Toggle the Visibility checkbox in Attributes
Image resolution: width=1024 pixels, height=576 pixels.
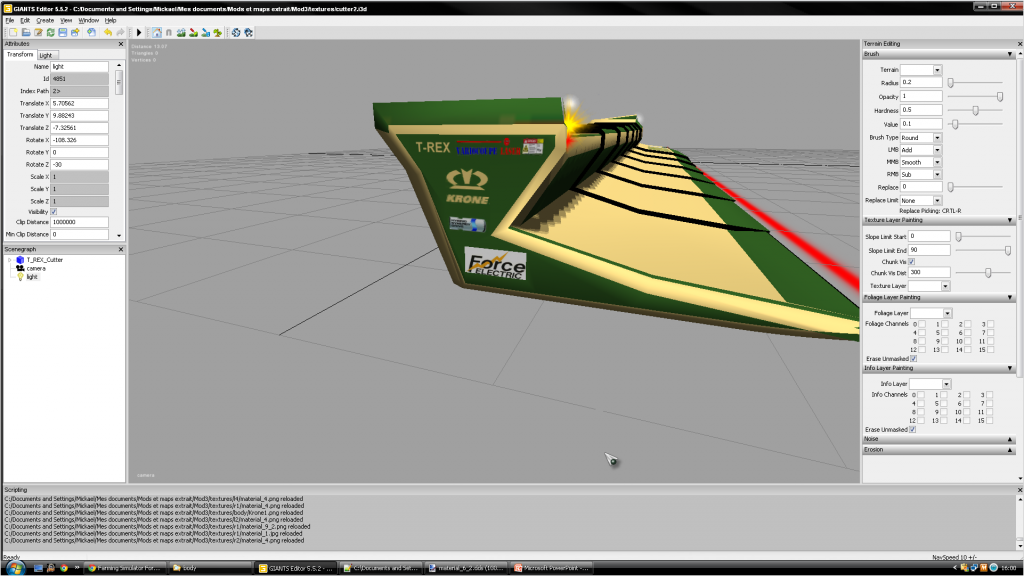(x=54, y=212)
